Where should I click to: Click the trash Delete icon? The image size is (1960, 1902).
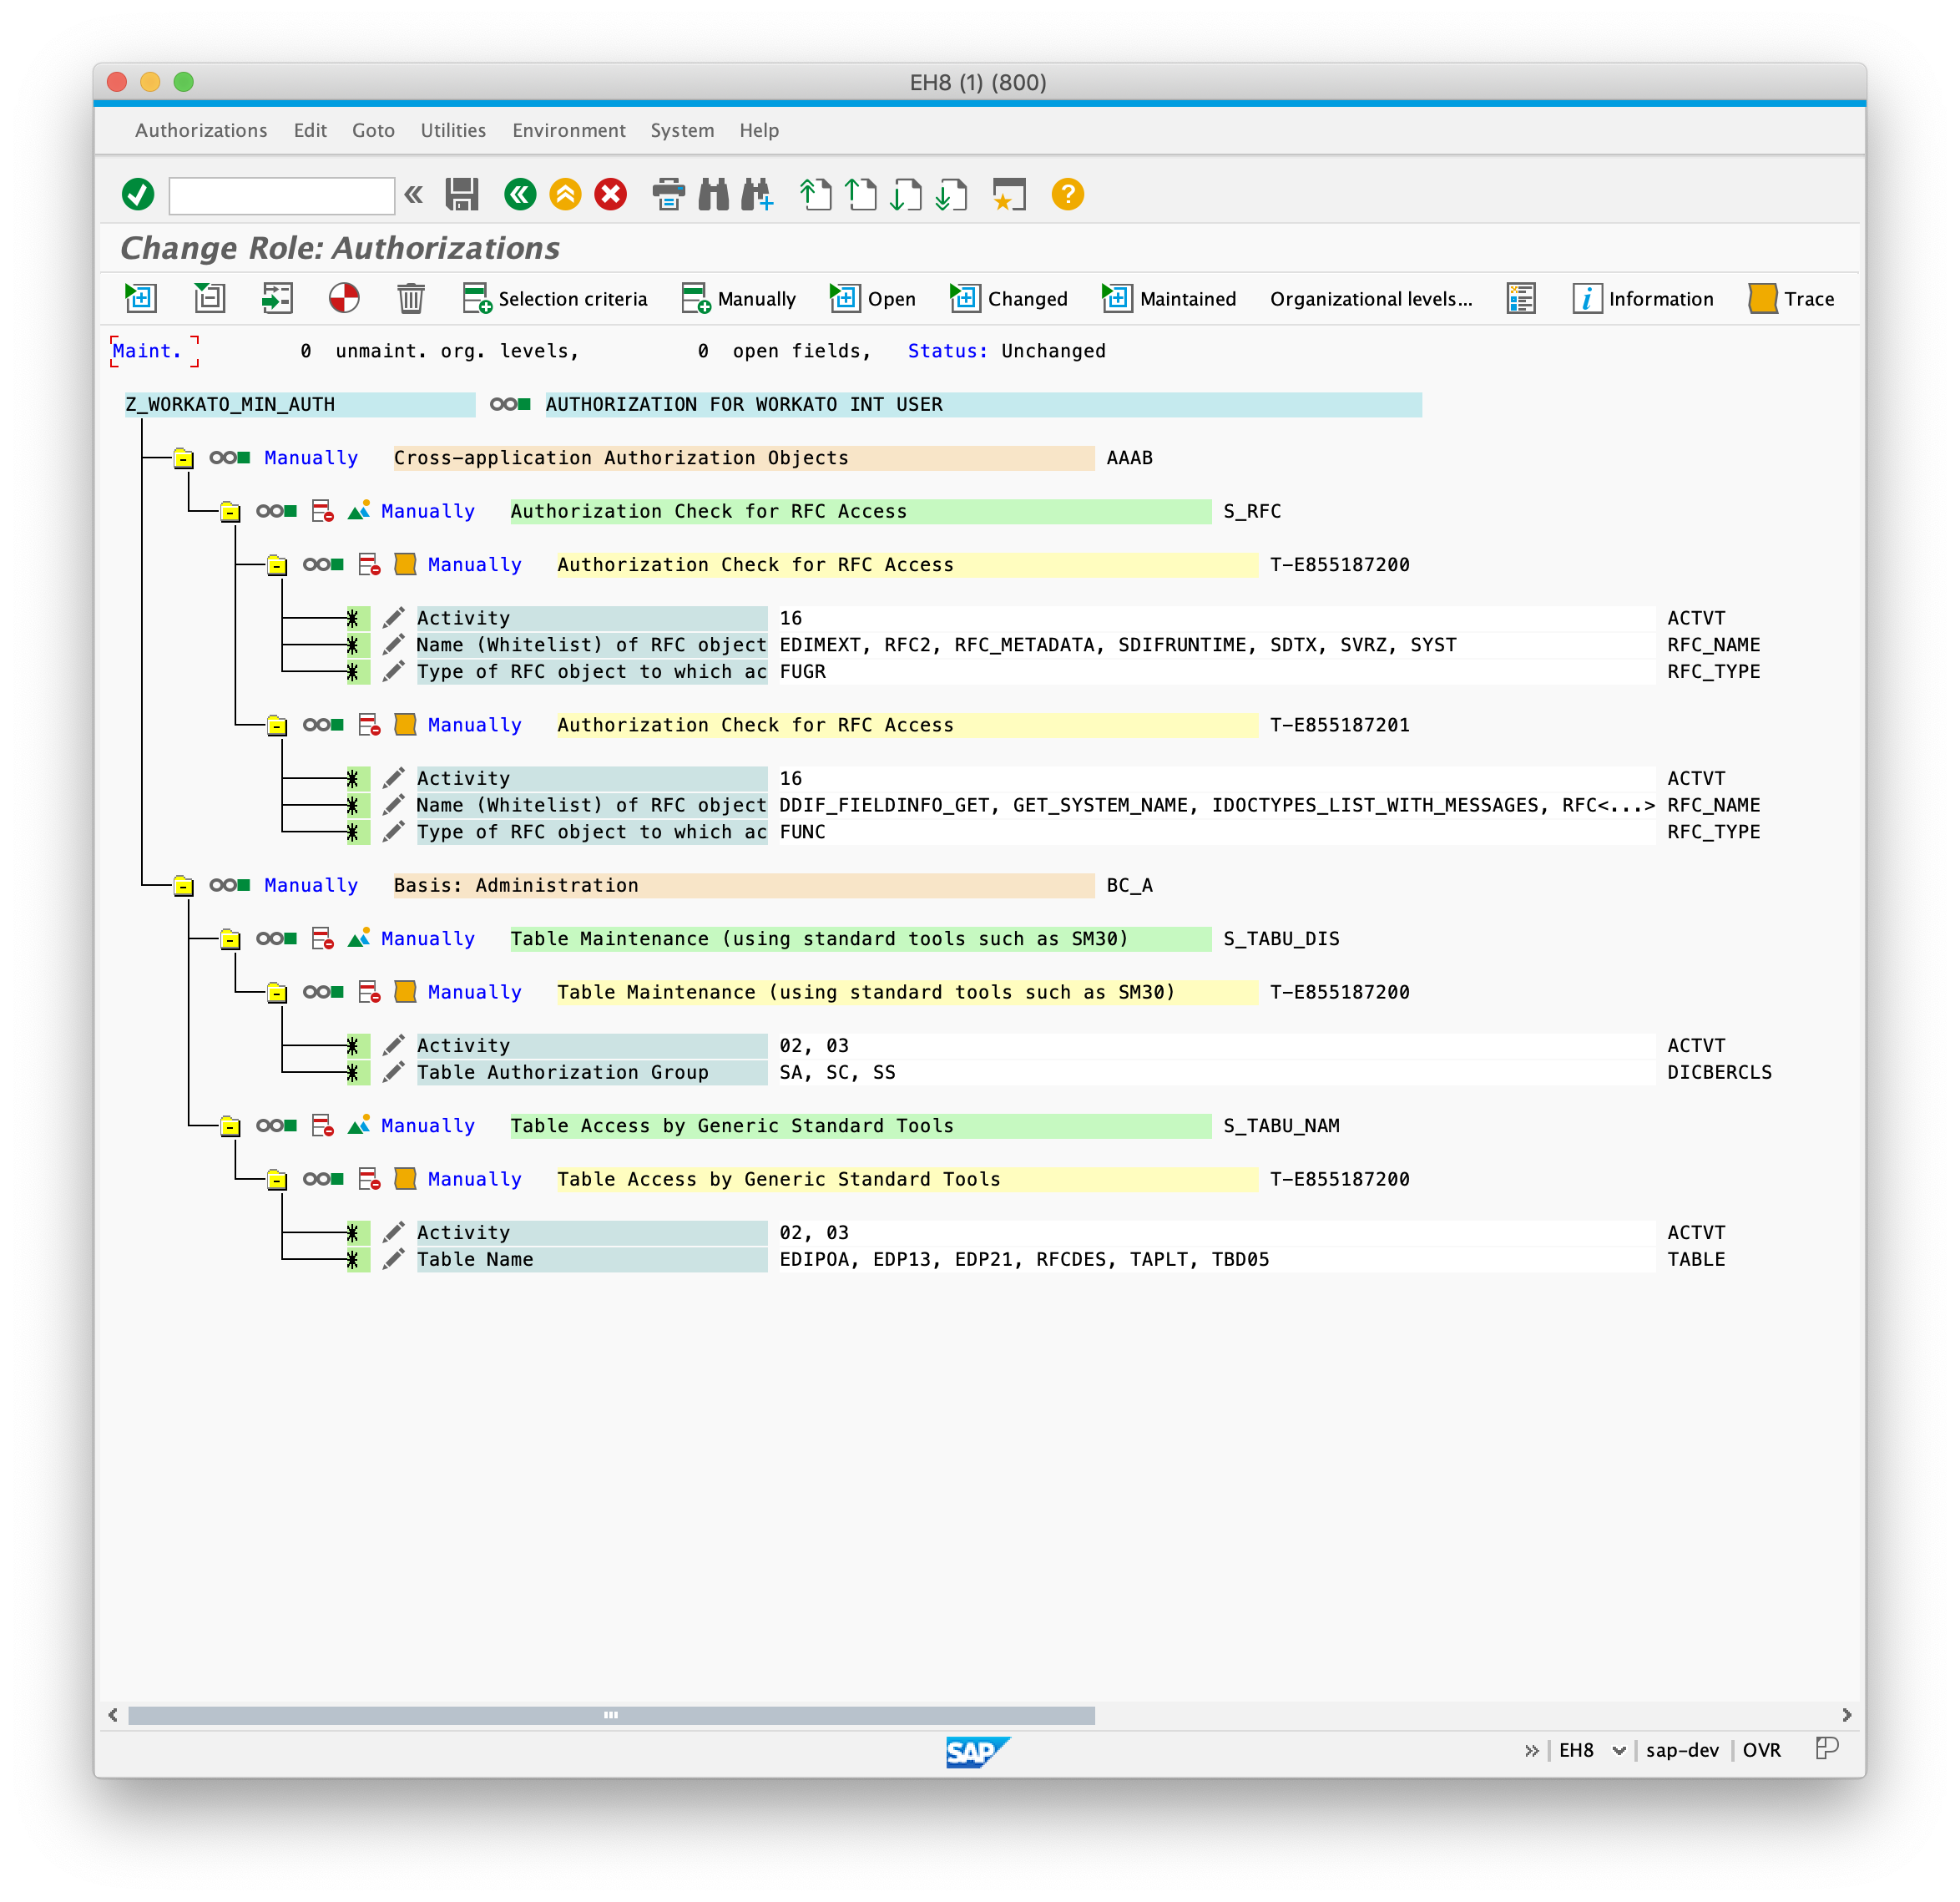tap(410, 298)
